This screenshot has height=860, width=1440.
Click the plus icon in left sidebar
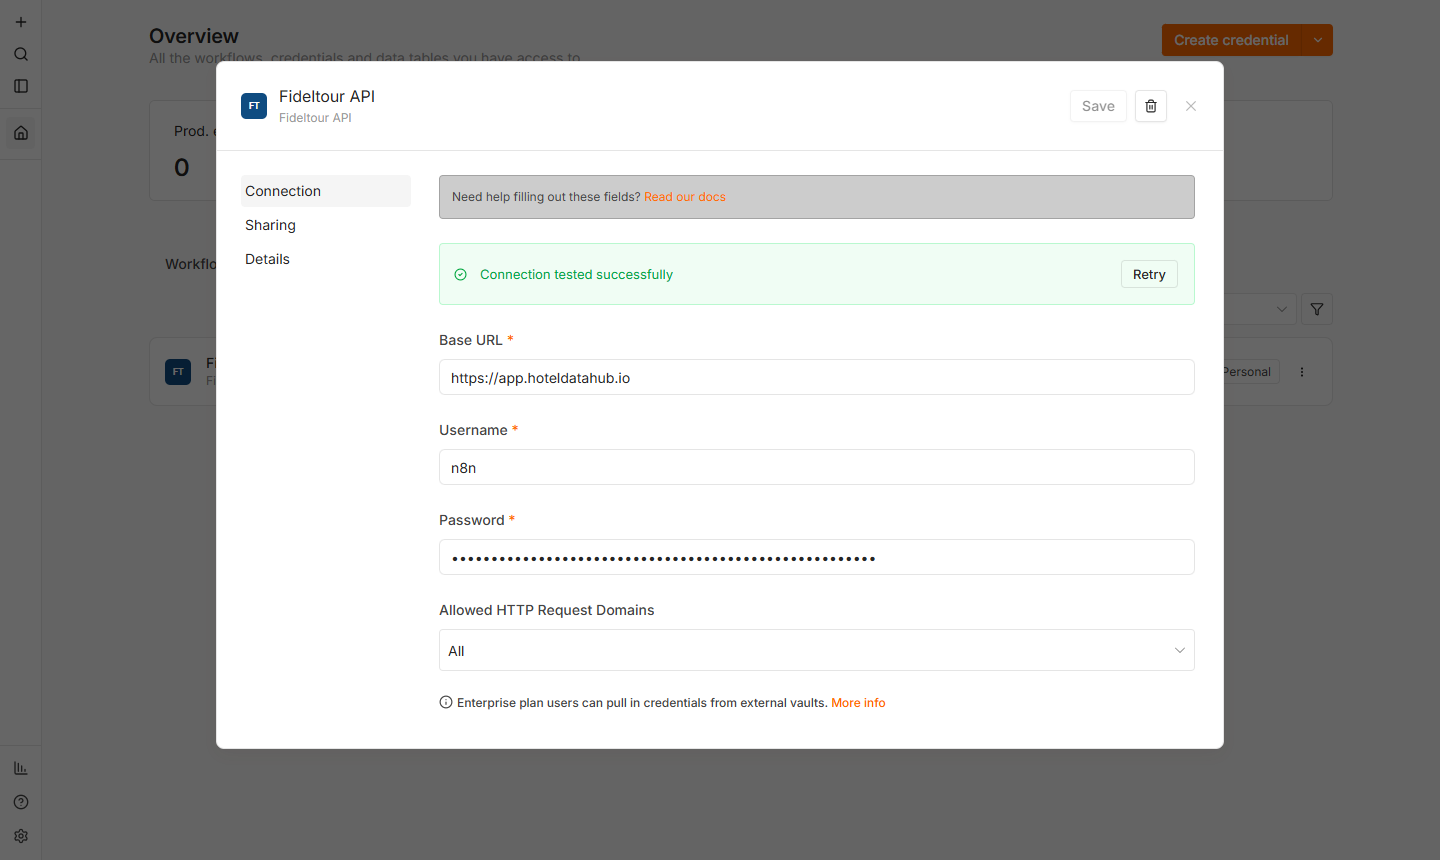[x=21, y=22]
